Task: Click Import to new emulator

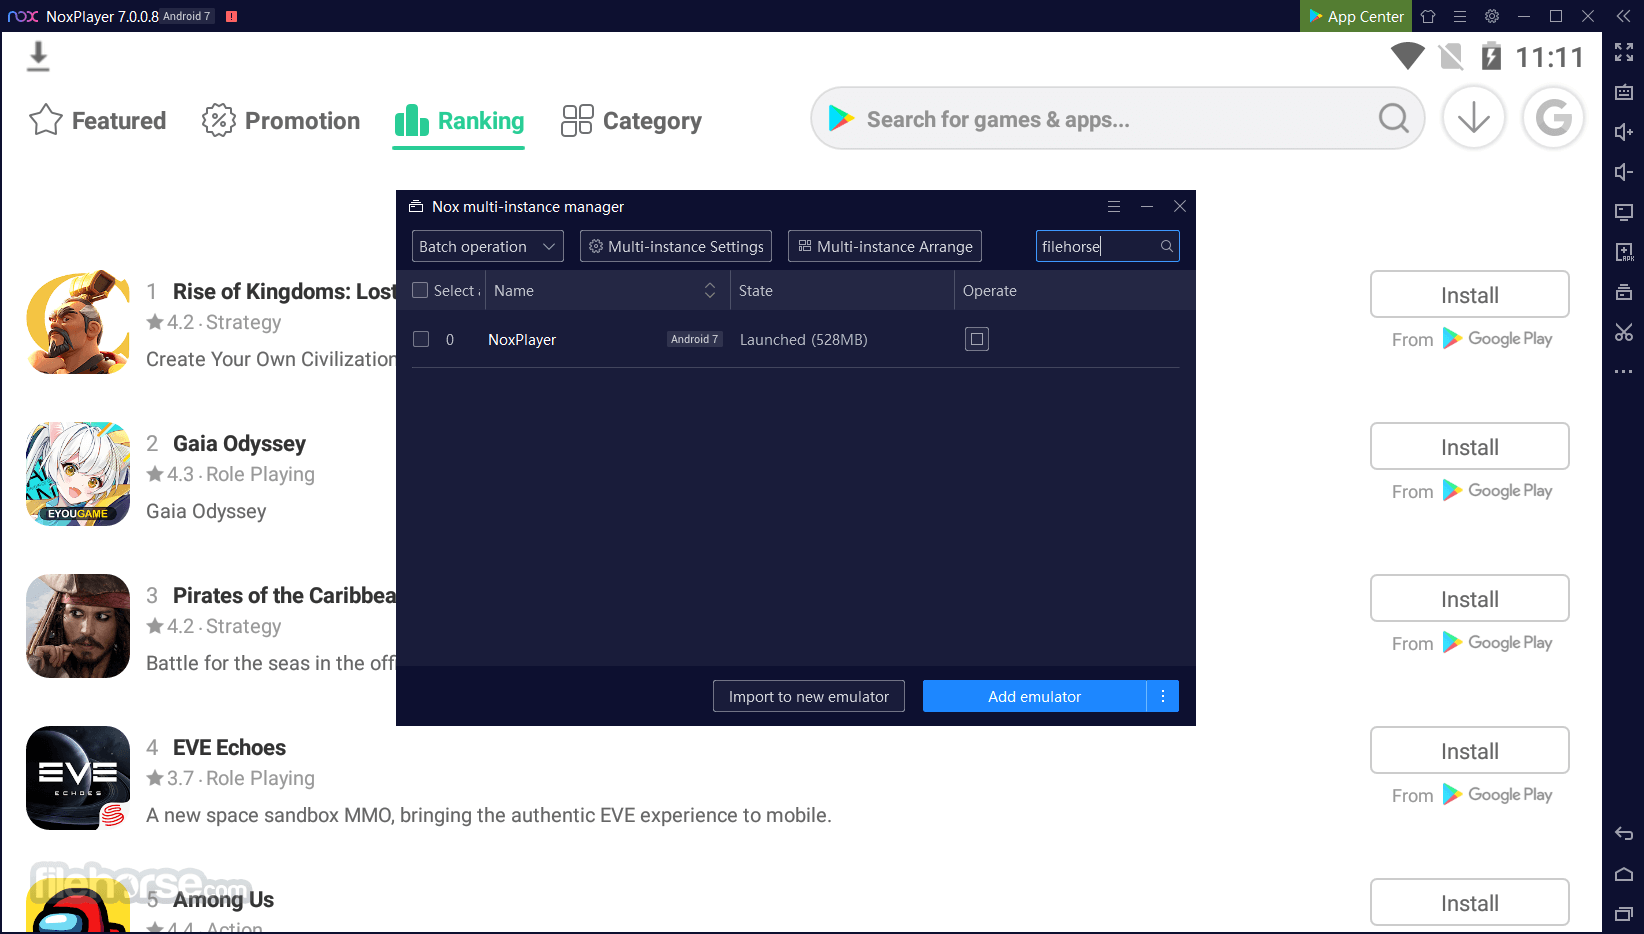Action: (809, 696)
